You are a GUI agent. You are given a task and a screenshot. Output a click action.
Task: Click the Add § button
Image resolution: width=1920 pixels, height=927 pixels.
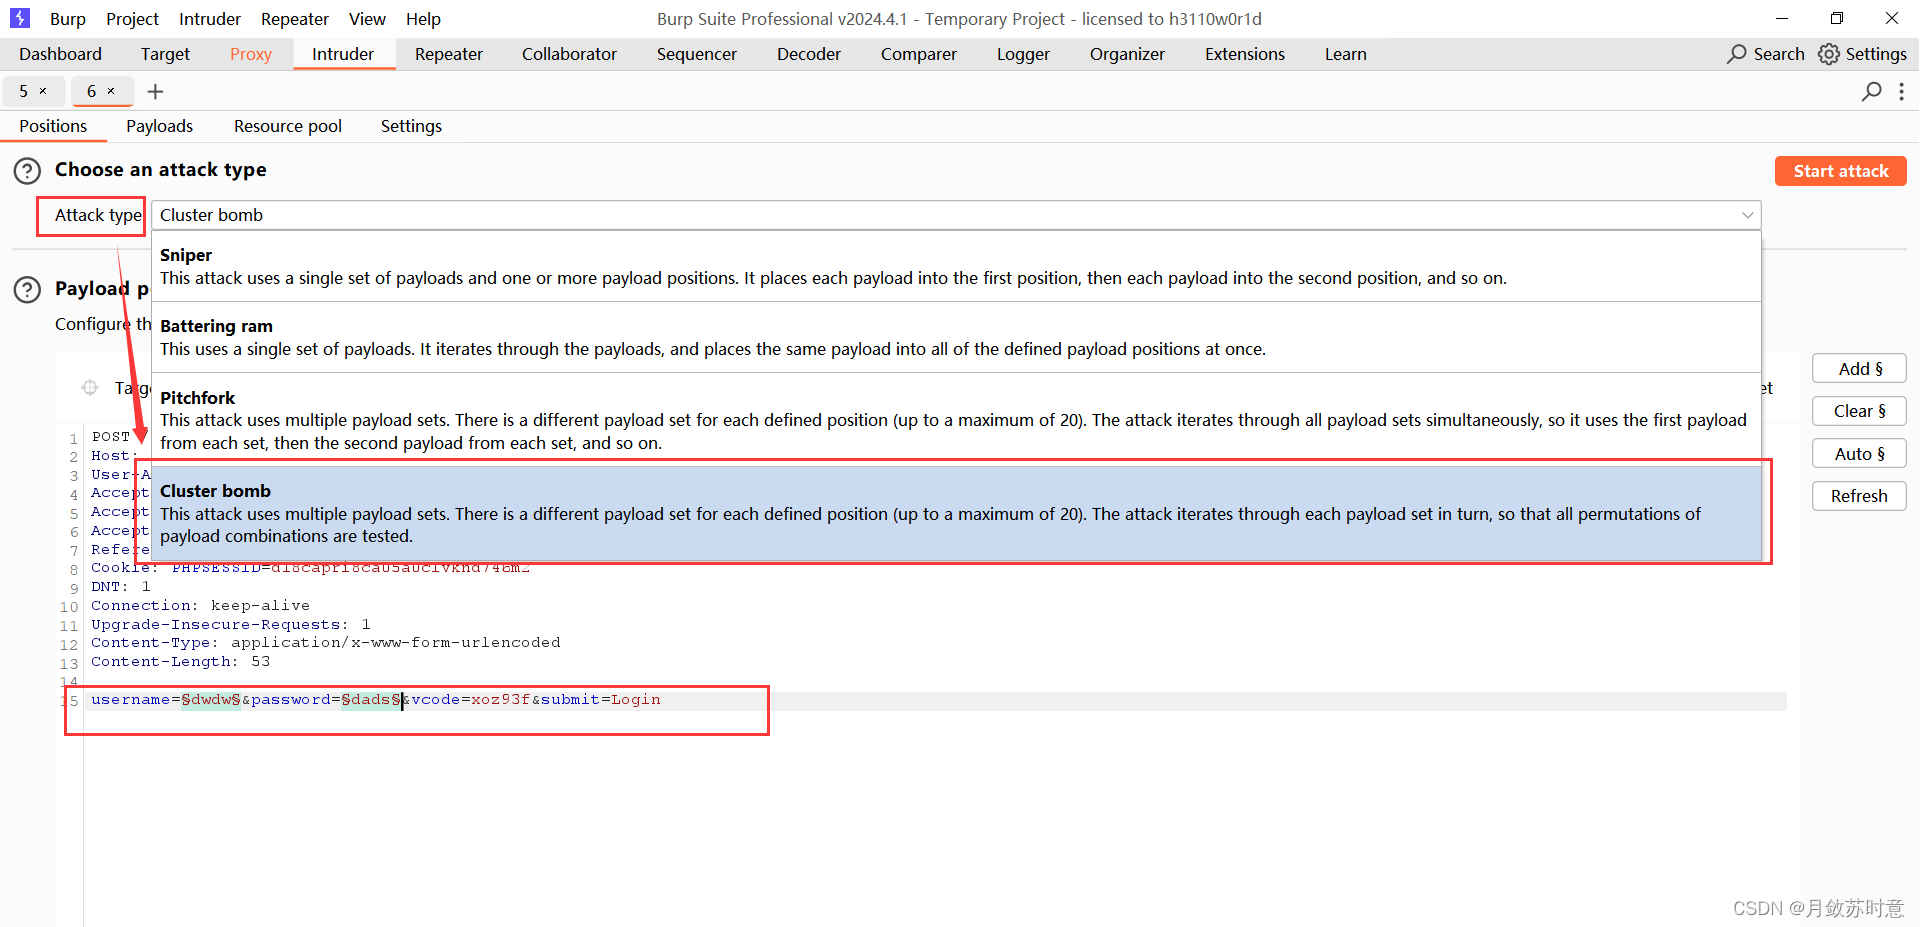tap(1859, 369)
